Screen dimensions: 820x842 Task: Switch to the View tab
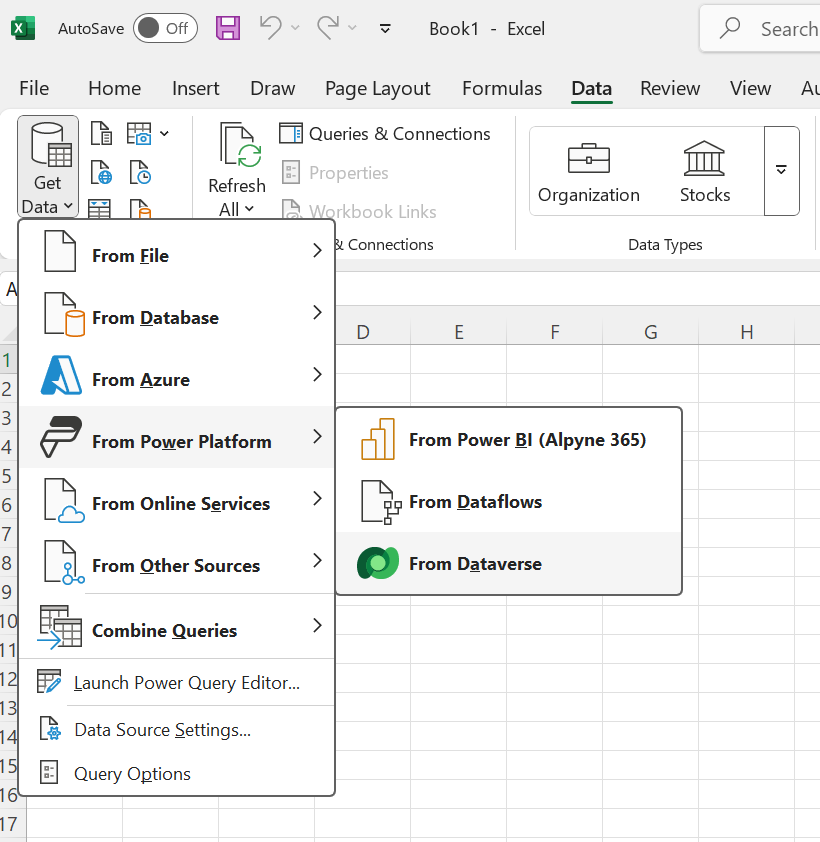750,88
